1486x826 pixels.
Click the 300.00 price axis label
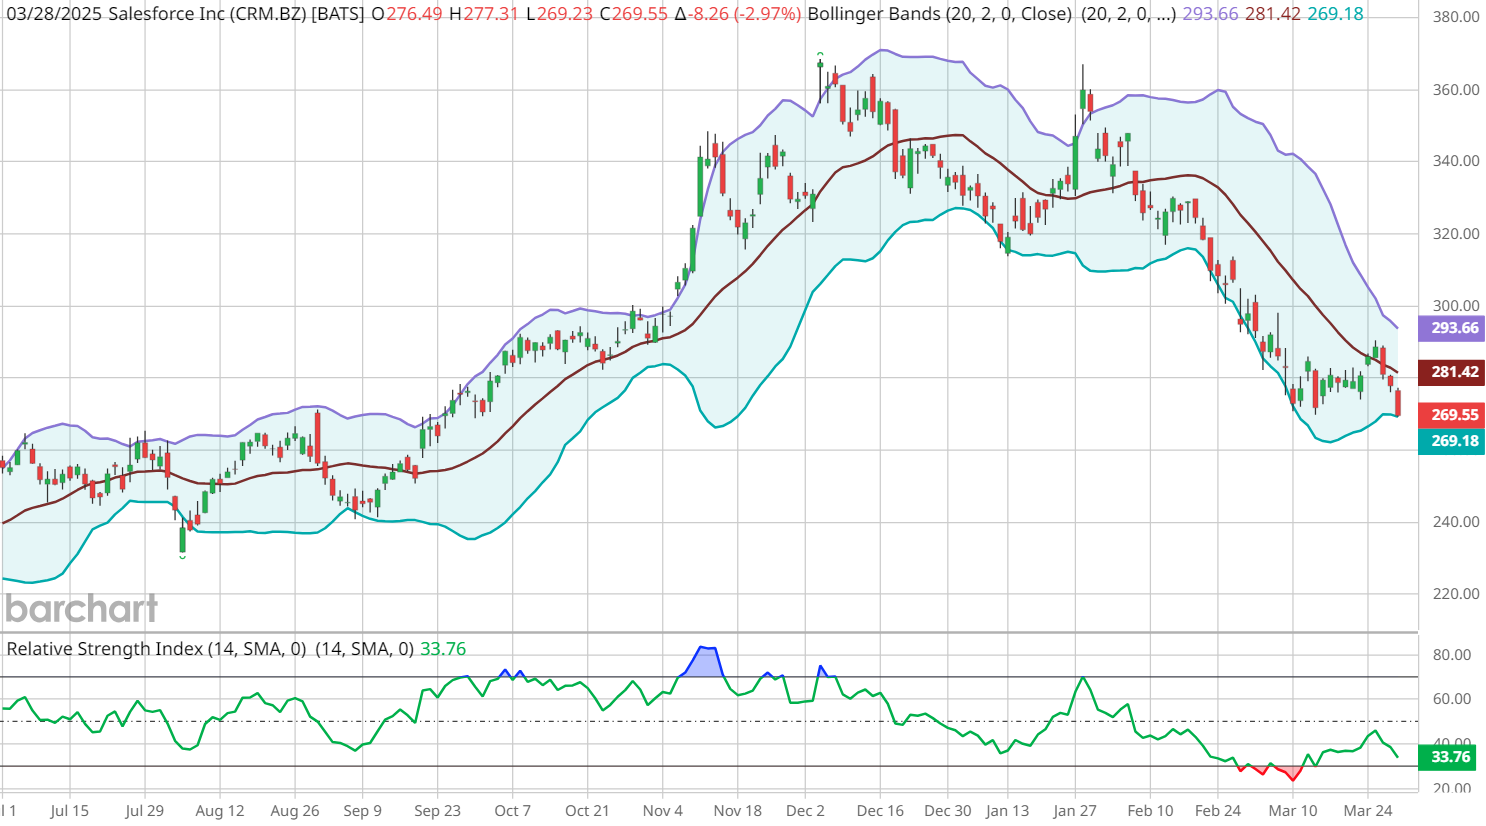(x=1455, y=306)
